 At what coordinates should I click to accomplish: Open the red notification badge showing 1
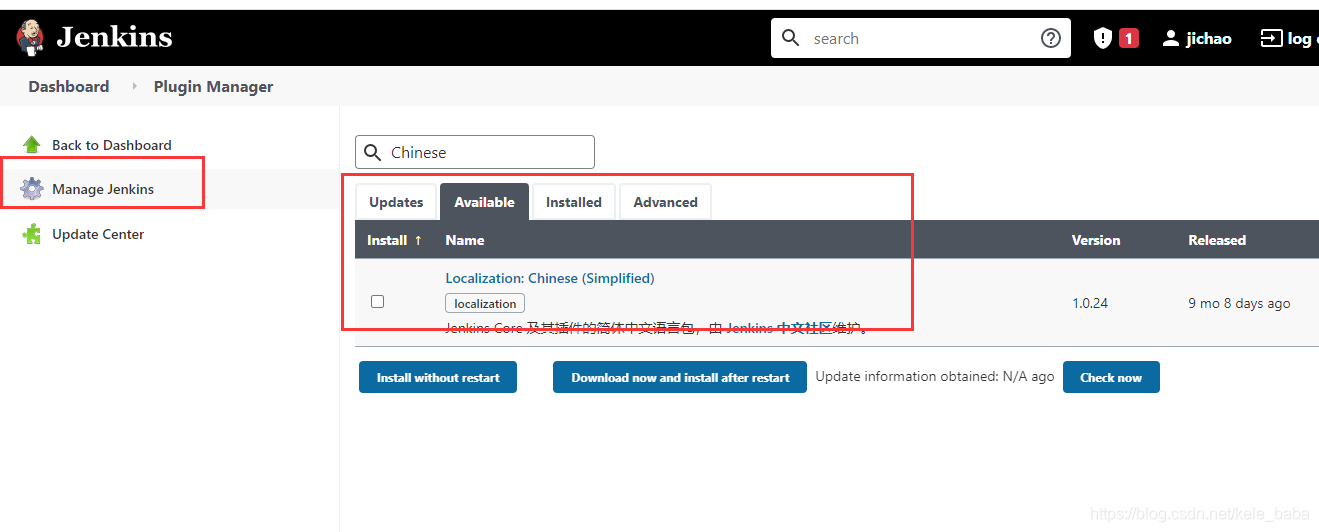1129,38
